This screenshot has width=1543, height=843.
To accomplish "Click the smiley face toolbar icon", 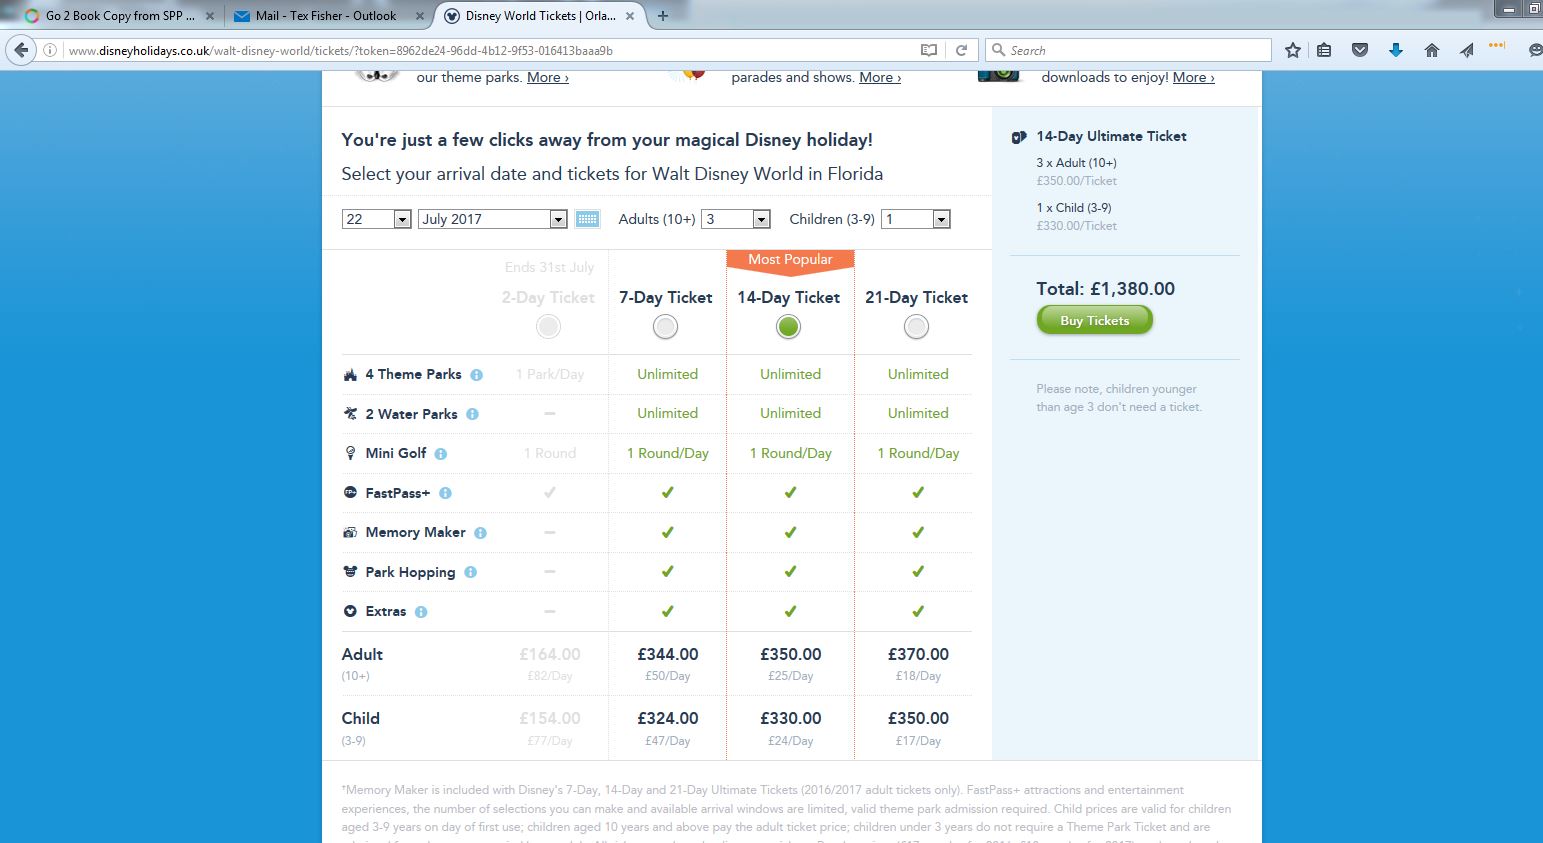I will (1536, 50).
